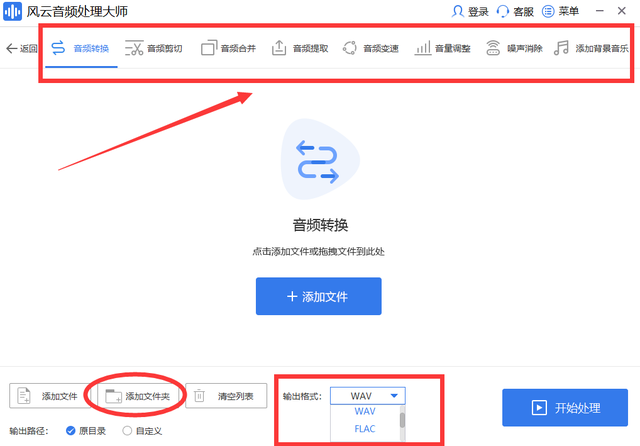Click the 输出路径 label
This screenshot has width=640, height=446.
[x=29, y=431]
